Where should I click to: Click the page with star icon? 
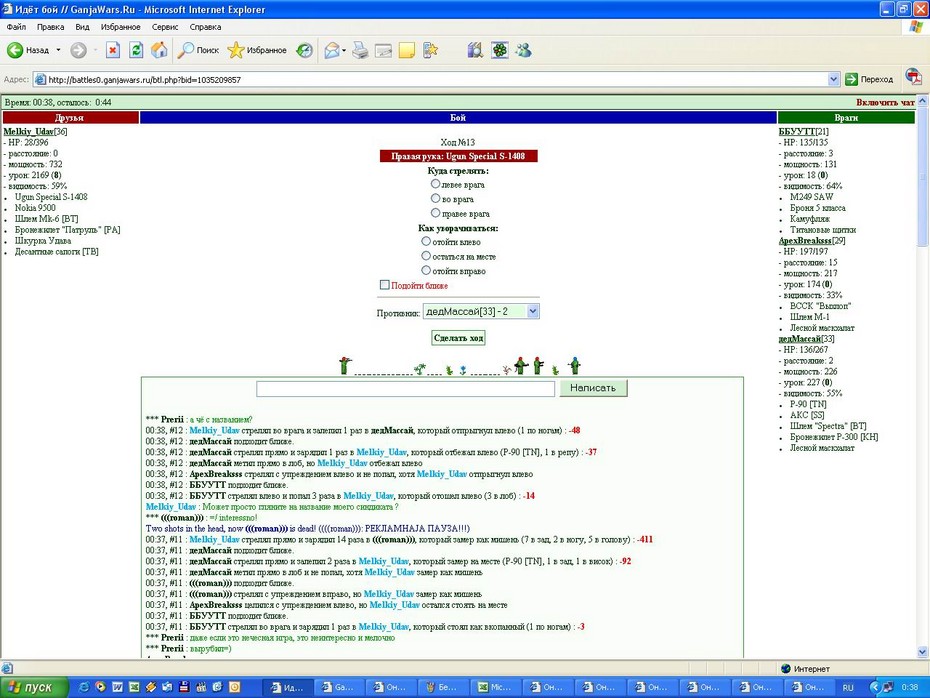pos(430,50)
